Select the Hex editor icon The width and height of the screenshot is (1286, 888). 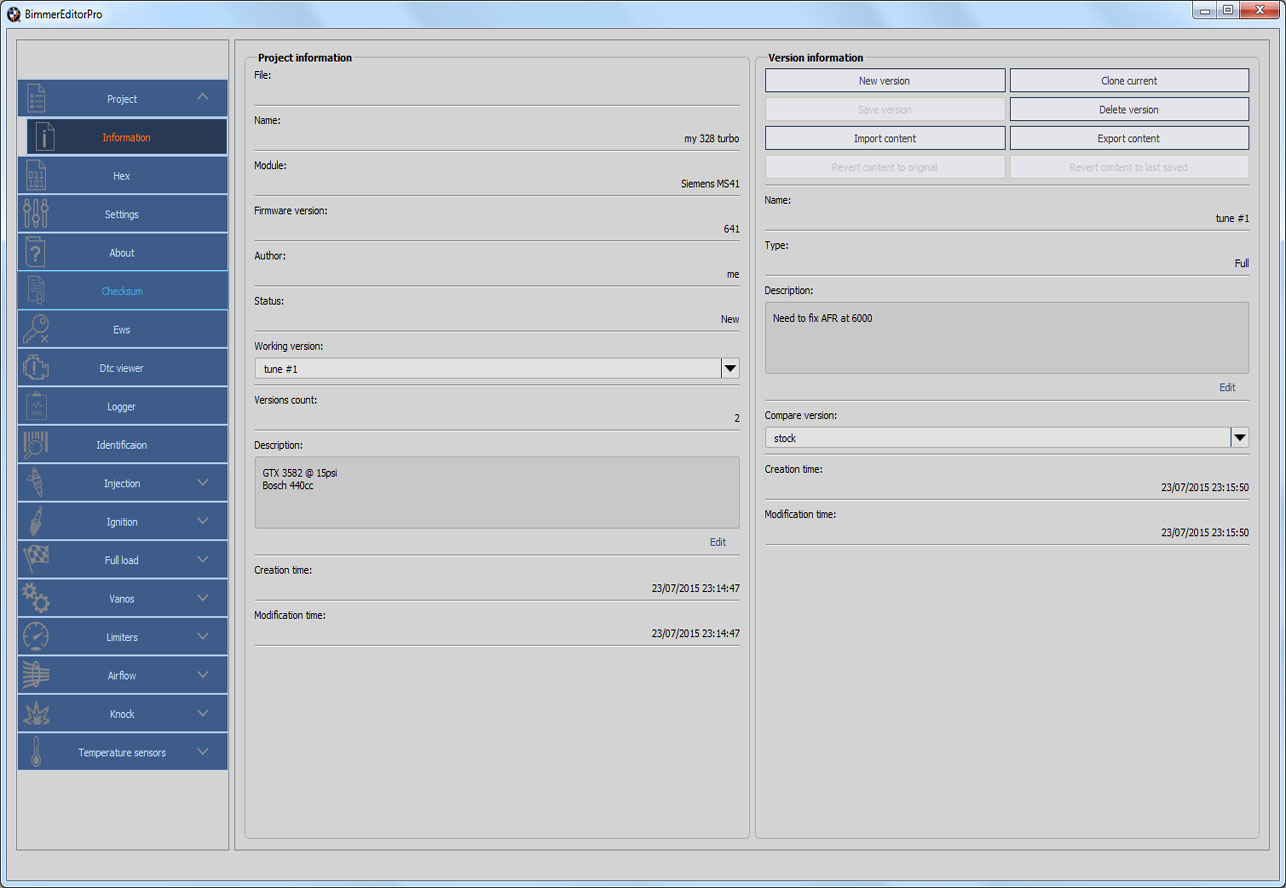tap(35, 175)
